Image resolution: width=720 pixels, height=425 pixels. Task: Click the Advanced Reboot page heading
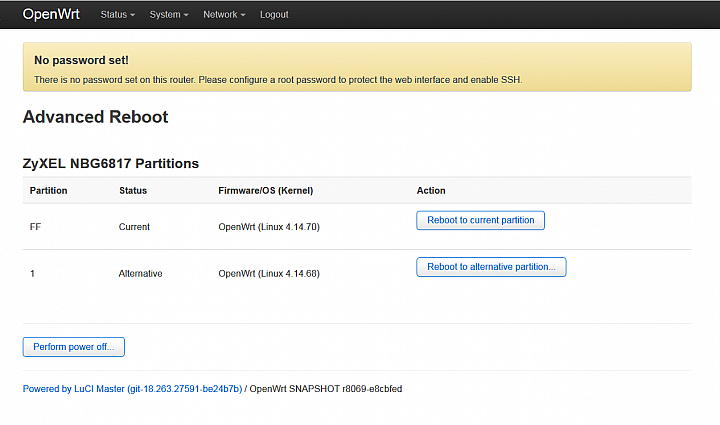(96, 117)
